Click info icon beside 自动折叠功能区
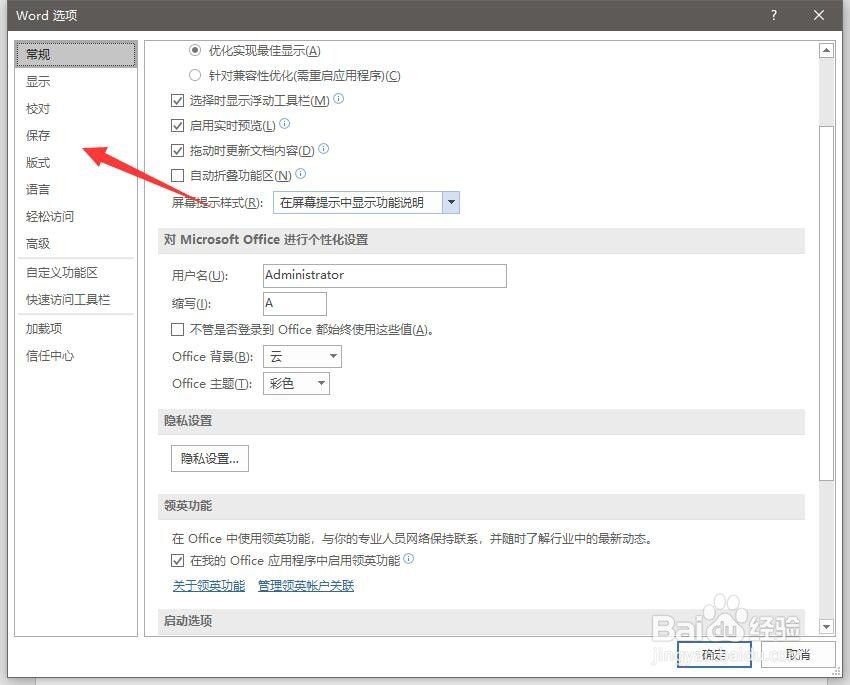Screen dimensions: 850x685 301,173
